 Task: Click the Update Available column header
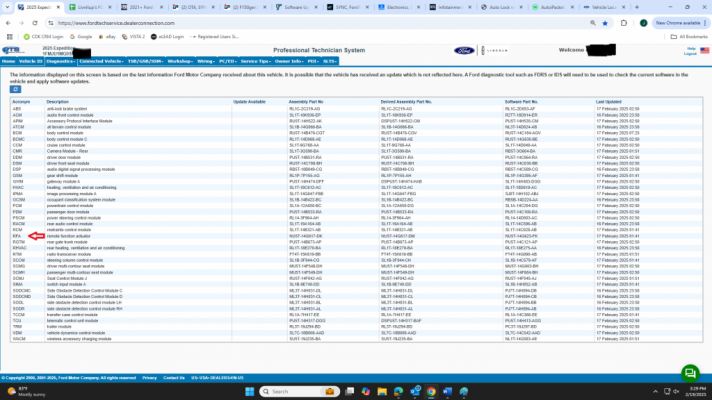click(249, 102)
